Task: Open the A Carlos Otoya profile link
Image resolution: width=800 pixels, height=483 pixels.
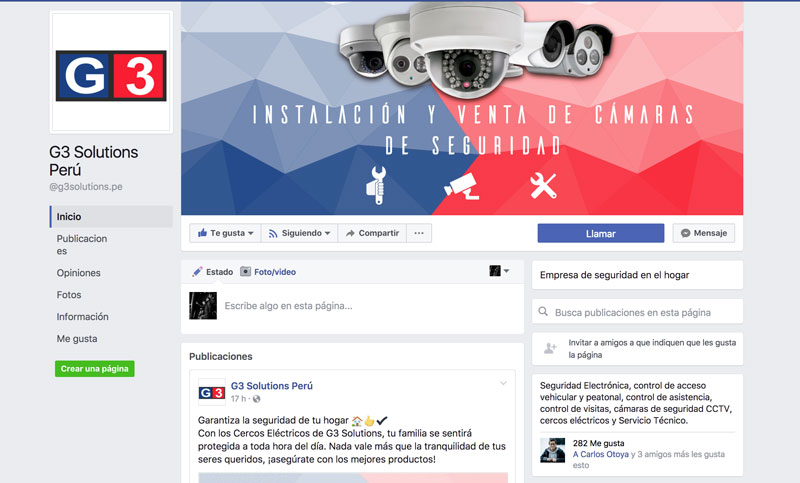Action: 601,454
